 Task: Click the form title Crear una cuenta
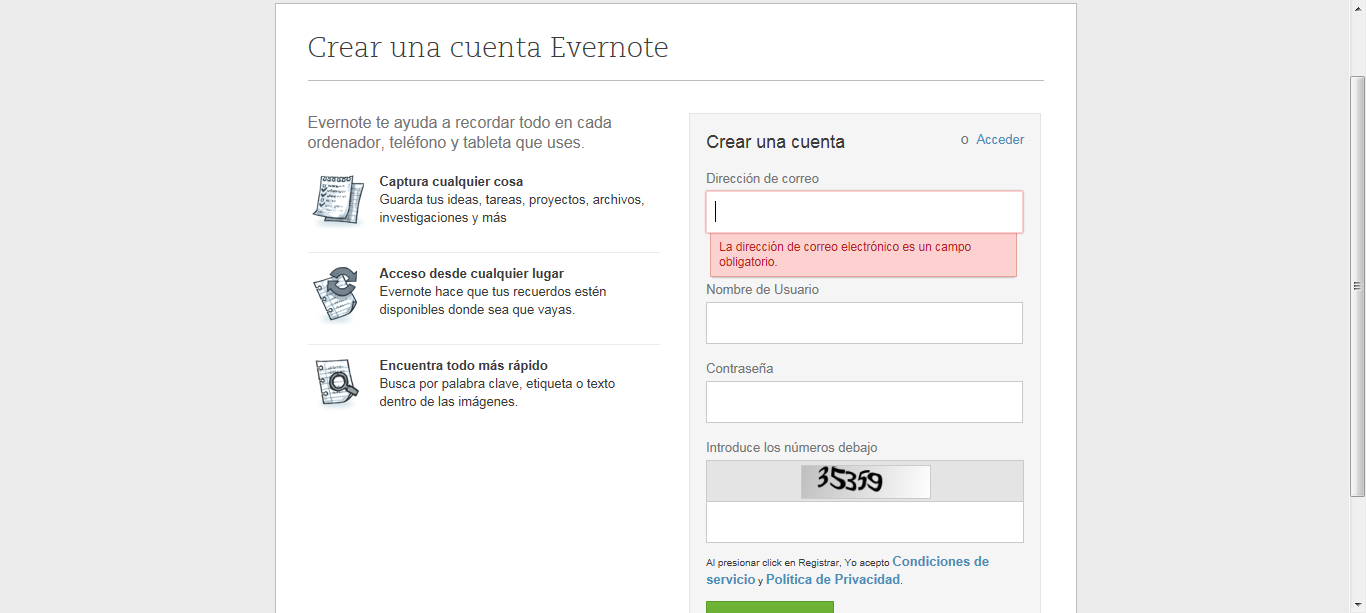775,142
